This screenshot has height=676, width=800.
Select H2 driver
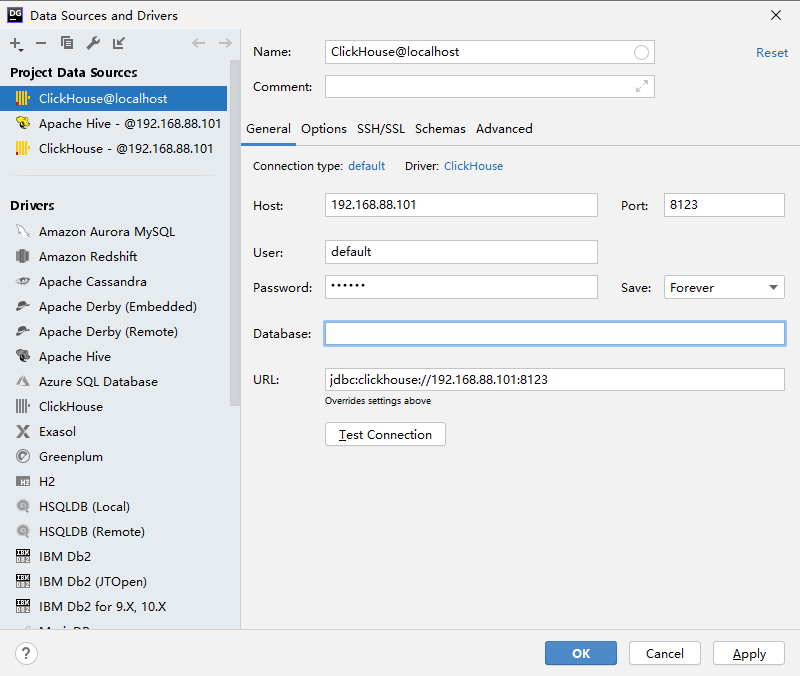click(x=113, y=482)
